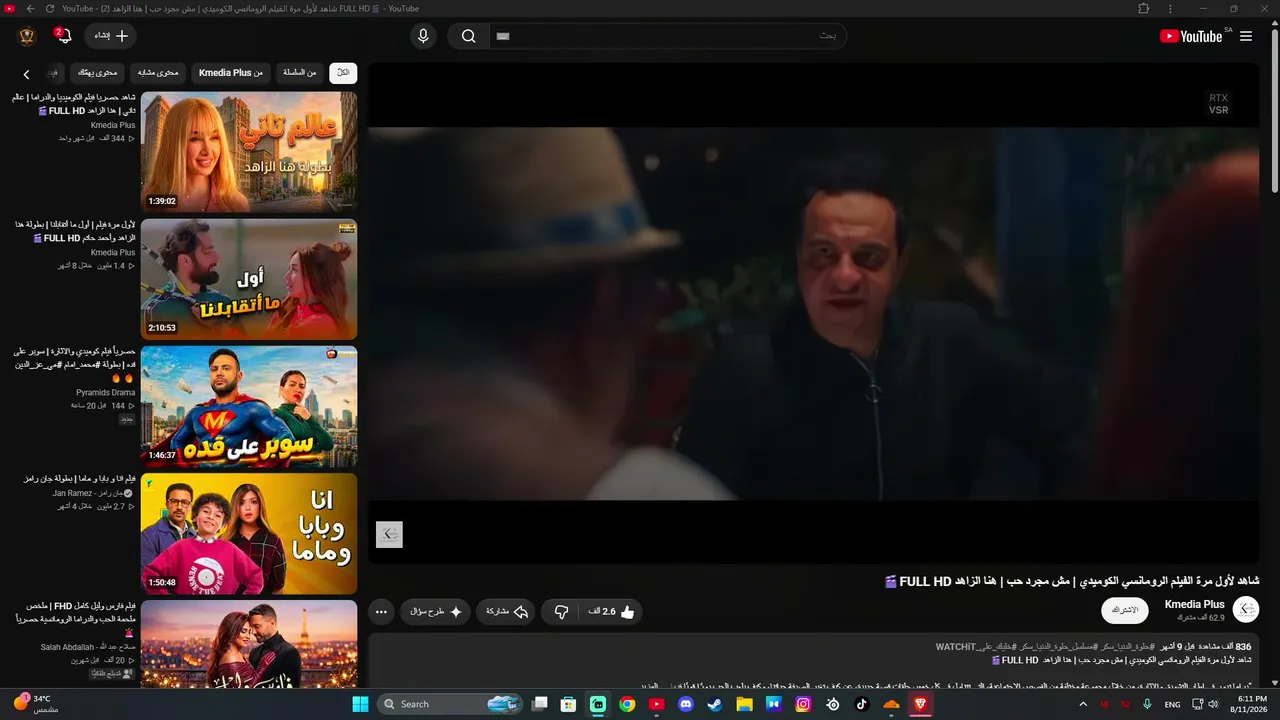Open Steam from the taskbar
Image resolution: width=1280 pixels, height=720 pixels.
(x=715, y=704)
